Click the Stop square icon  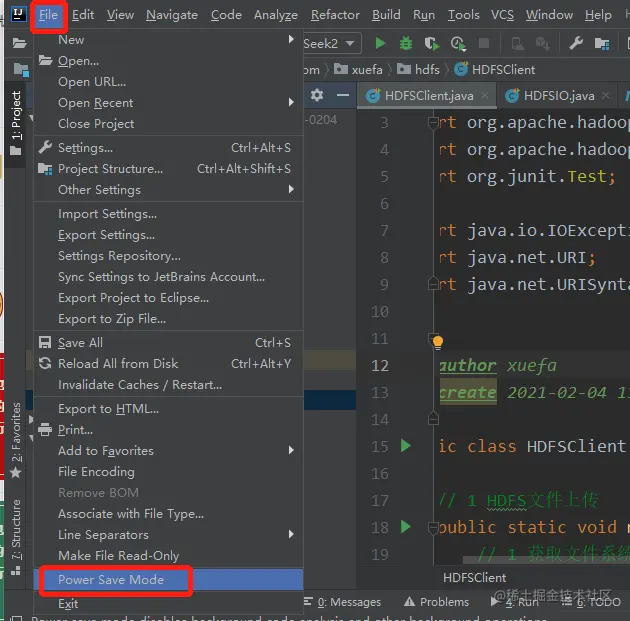tap(484, 43)
